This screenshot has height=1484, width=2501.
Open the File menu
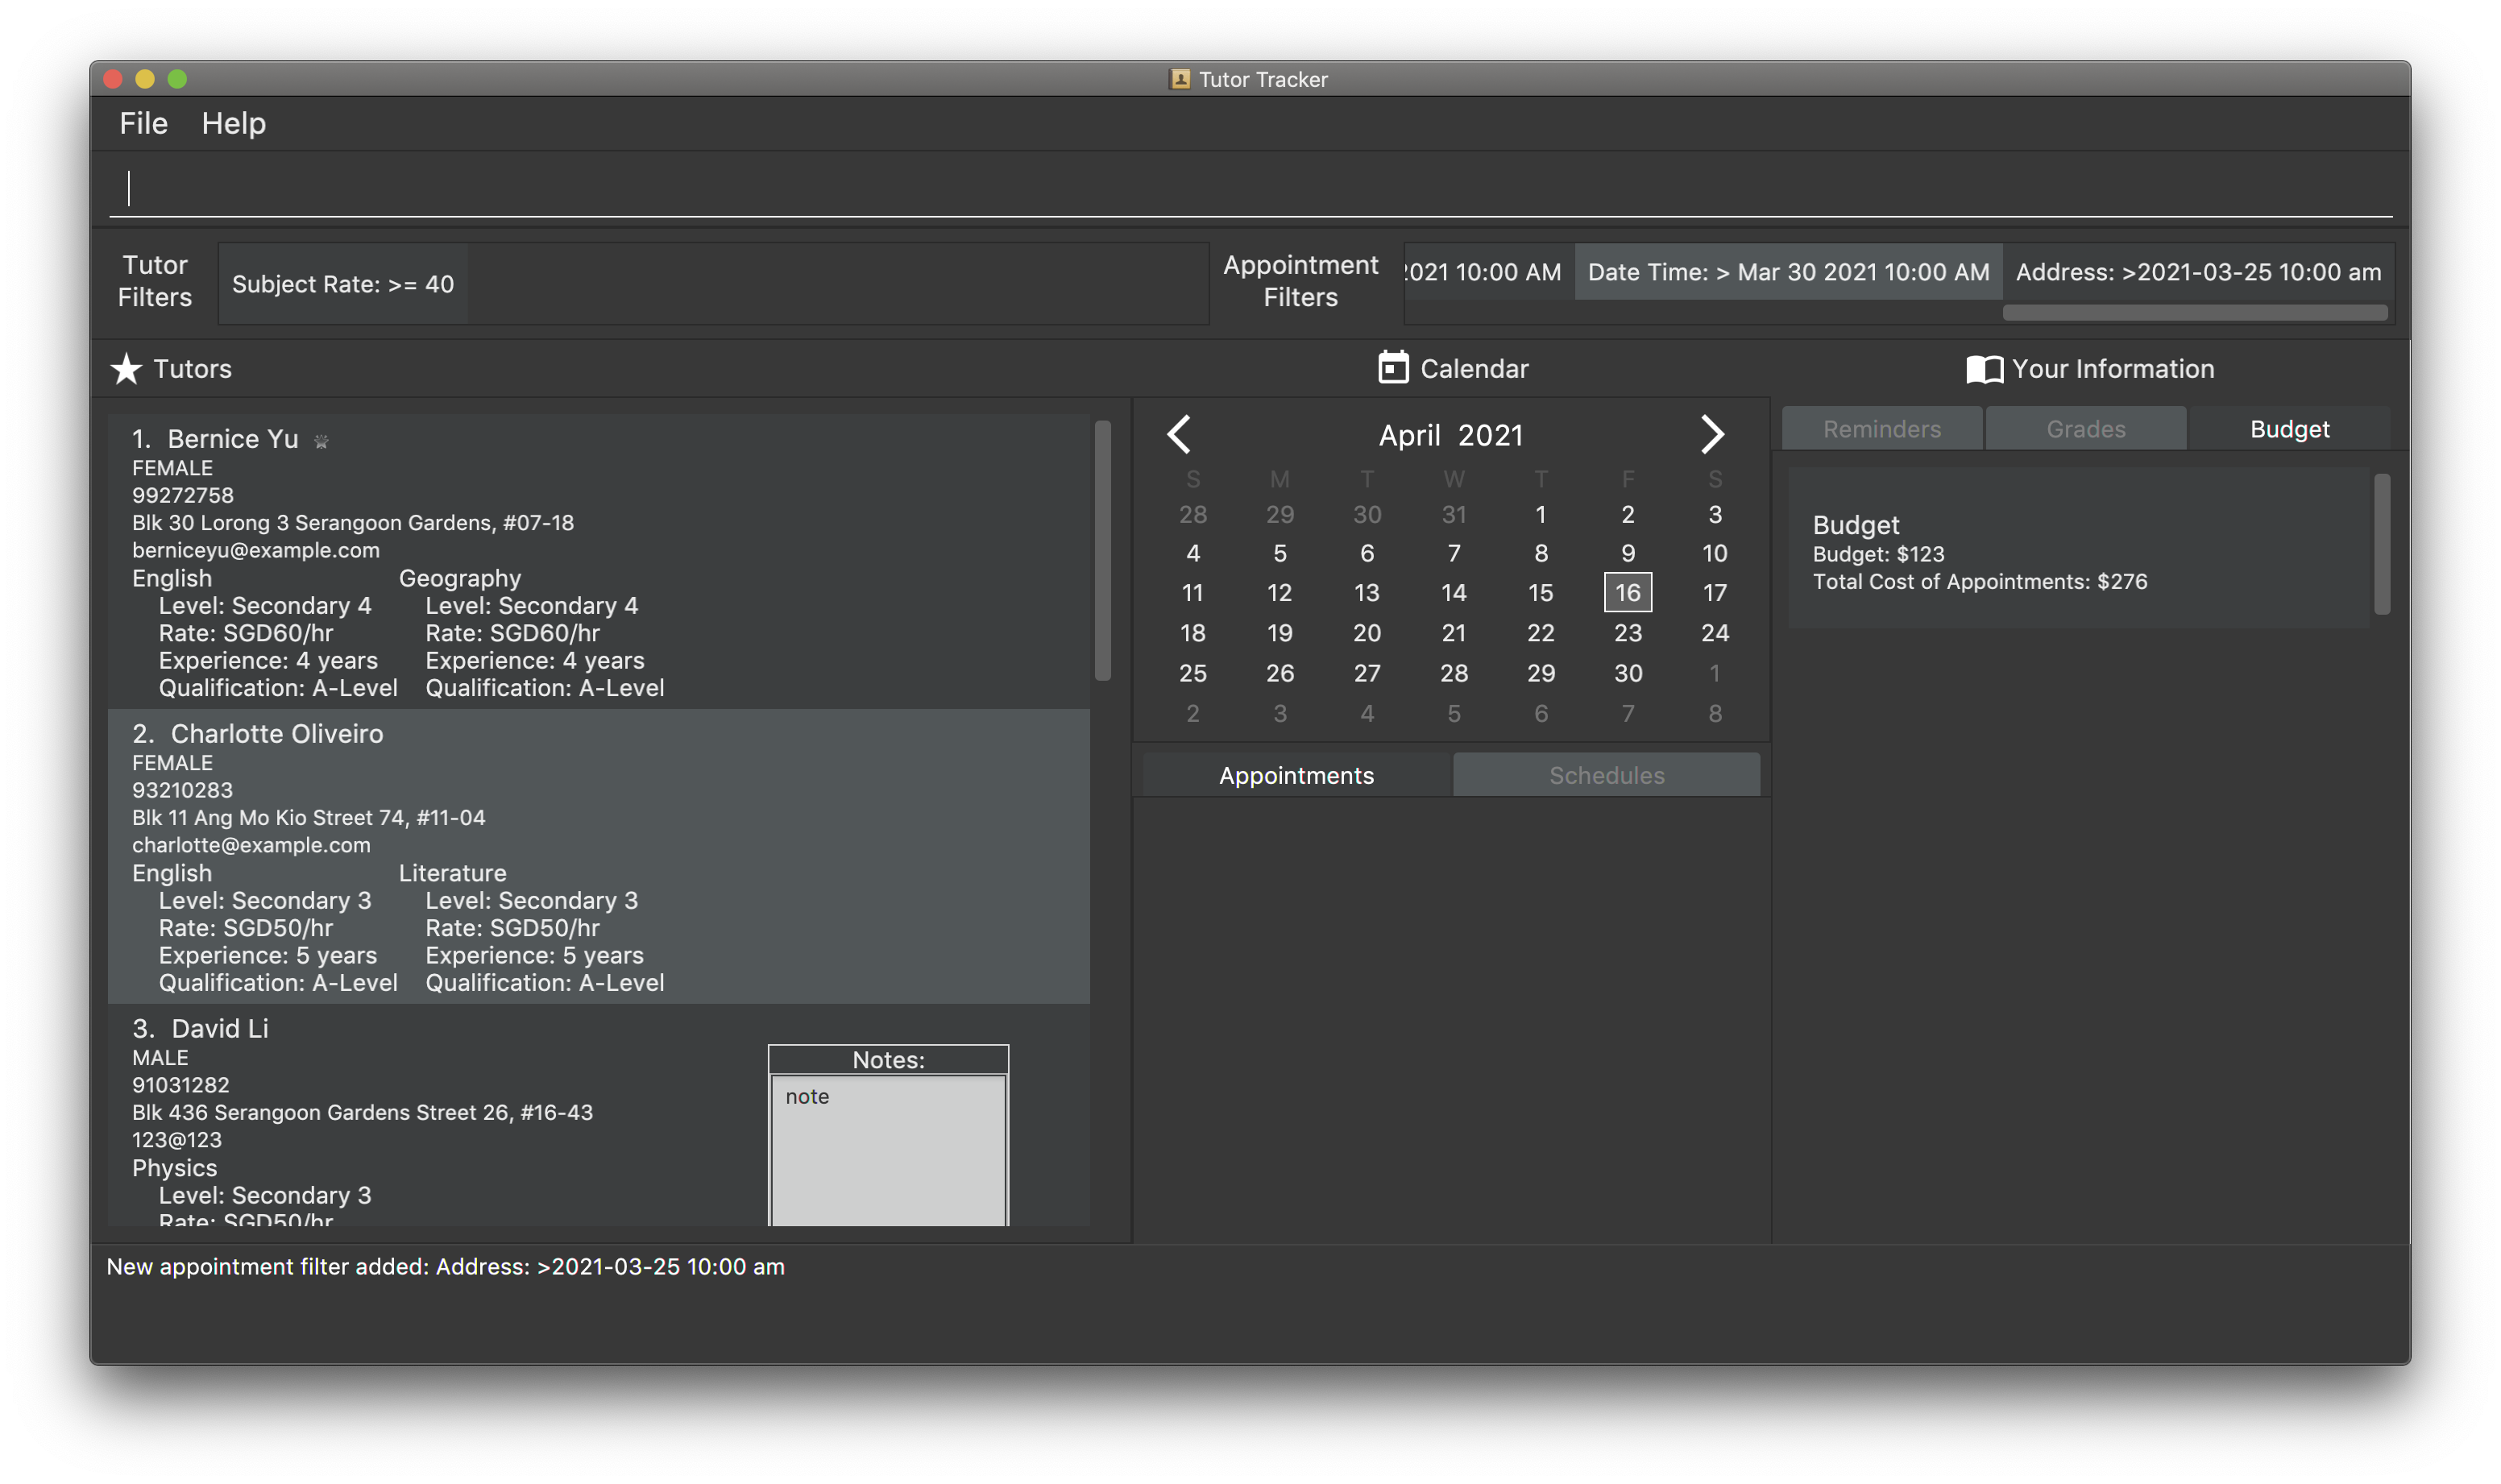(x=143, y=124)
